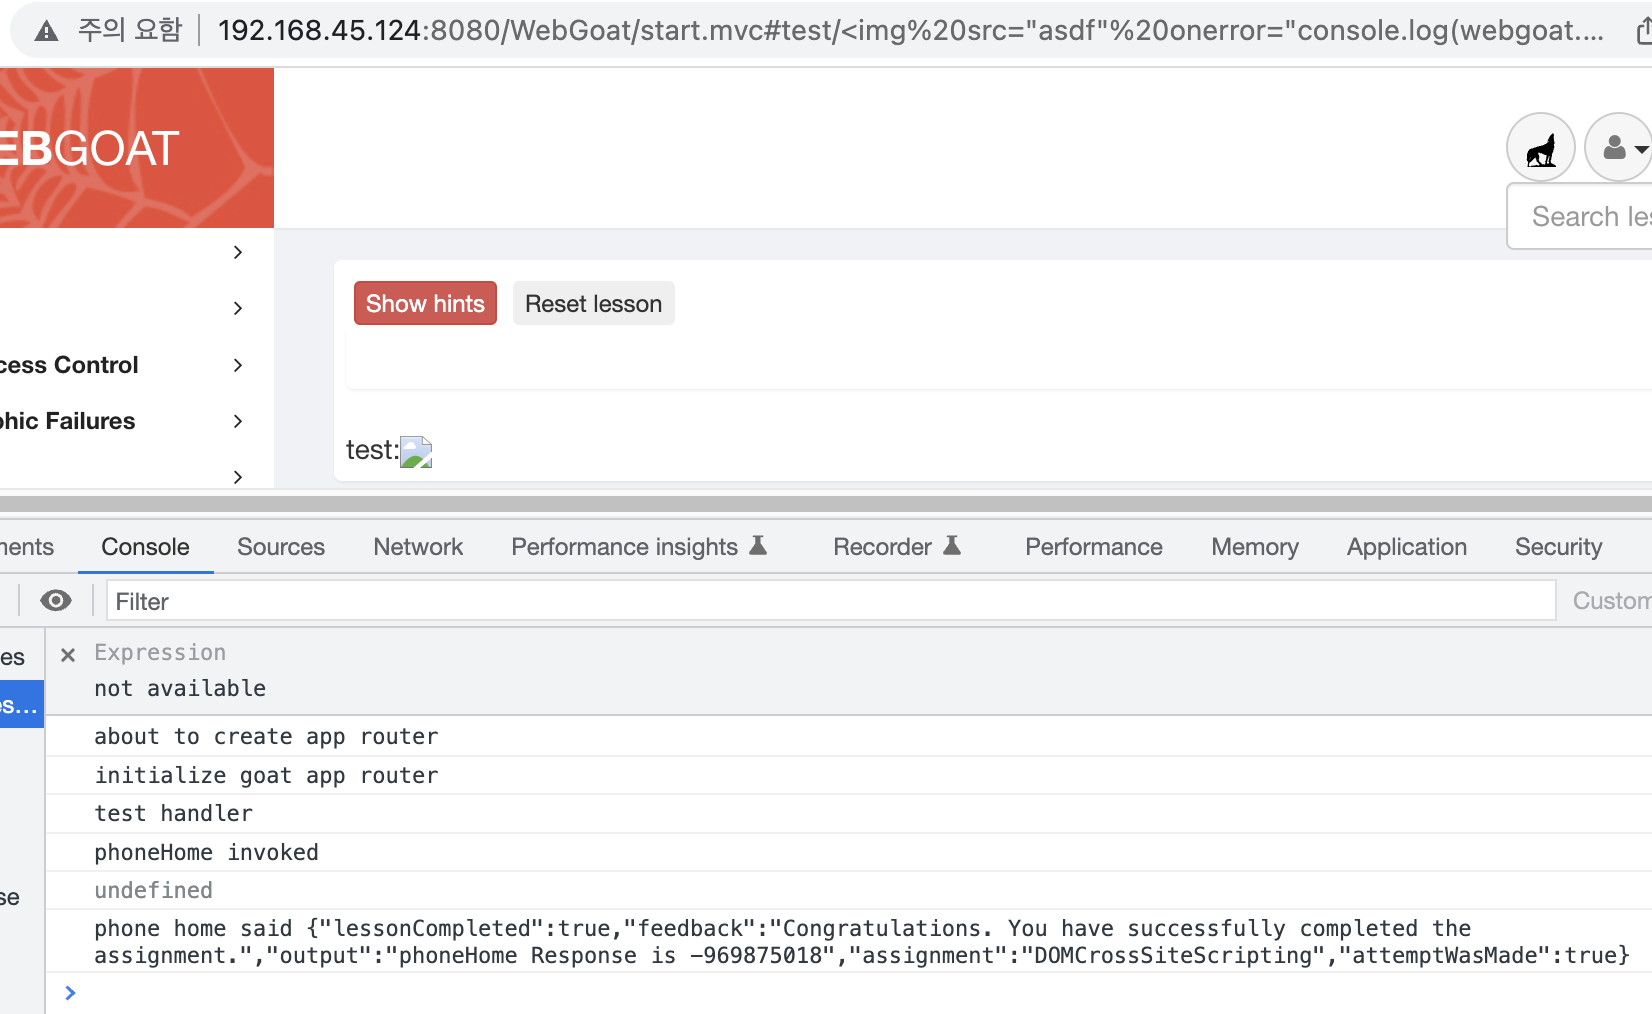The image size is (1652, 1014).
Task: Click the 'not available' expression result
Action: [x=180, y=688]
